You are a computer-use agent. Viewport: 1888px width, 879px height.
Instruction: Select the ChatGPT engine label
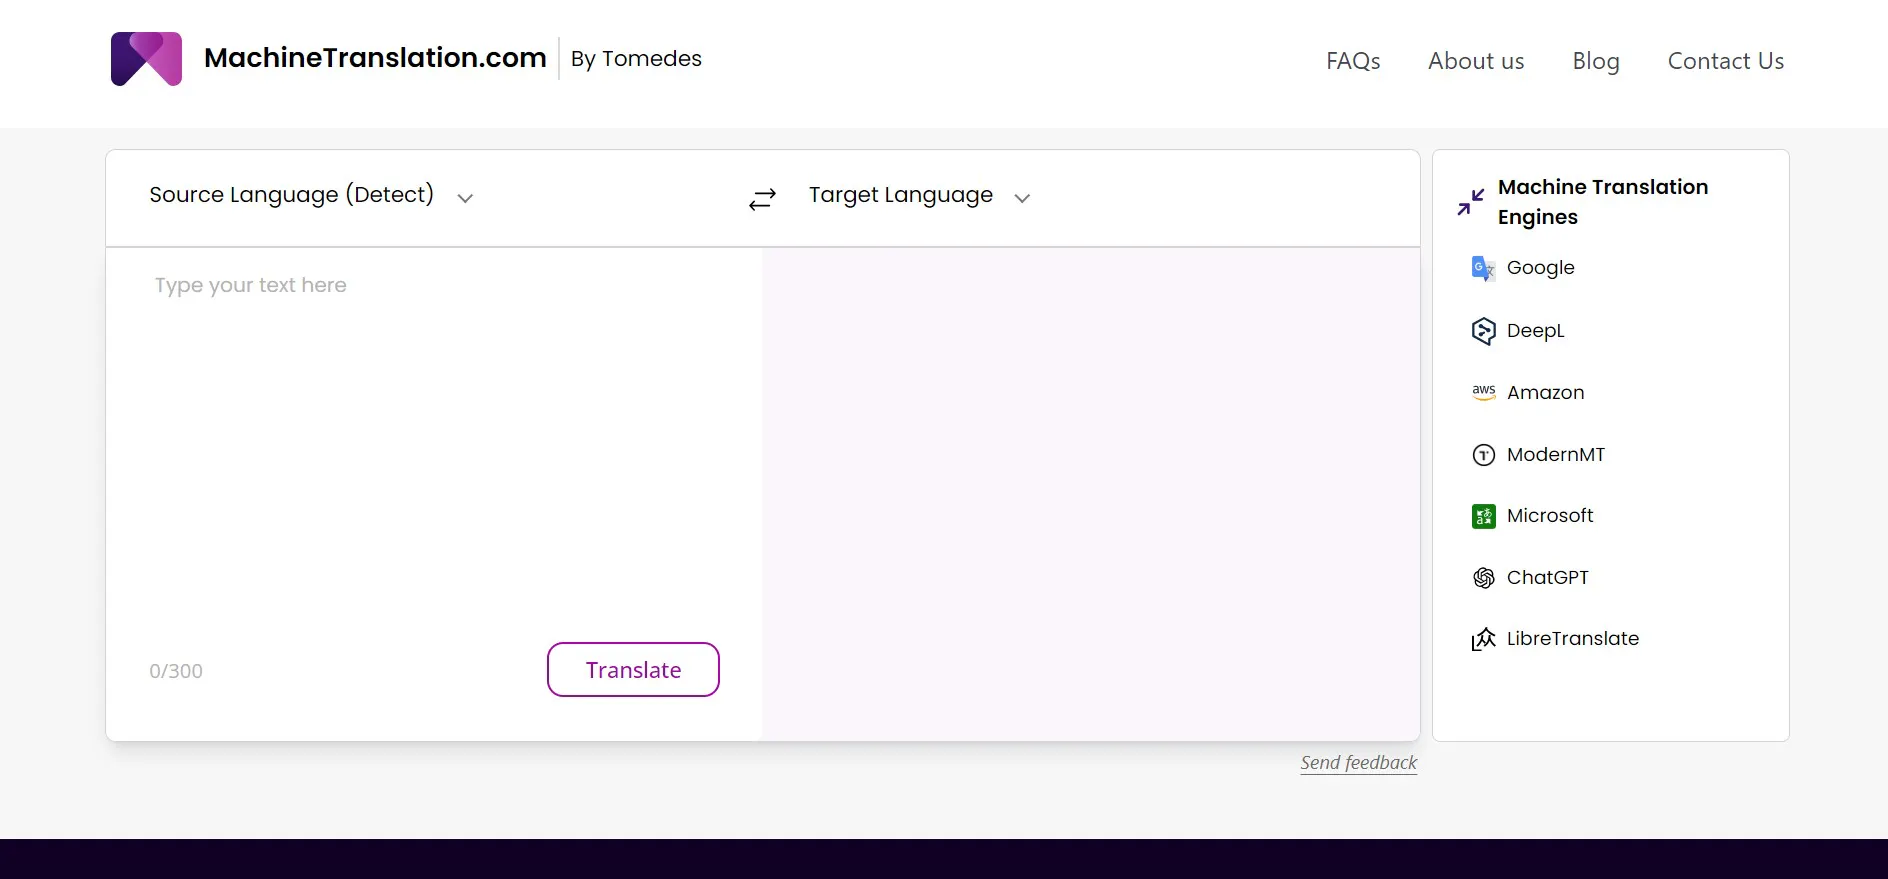(x=1547, y=578)
